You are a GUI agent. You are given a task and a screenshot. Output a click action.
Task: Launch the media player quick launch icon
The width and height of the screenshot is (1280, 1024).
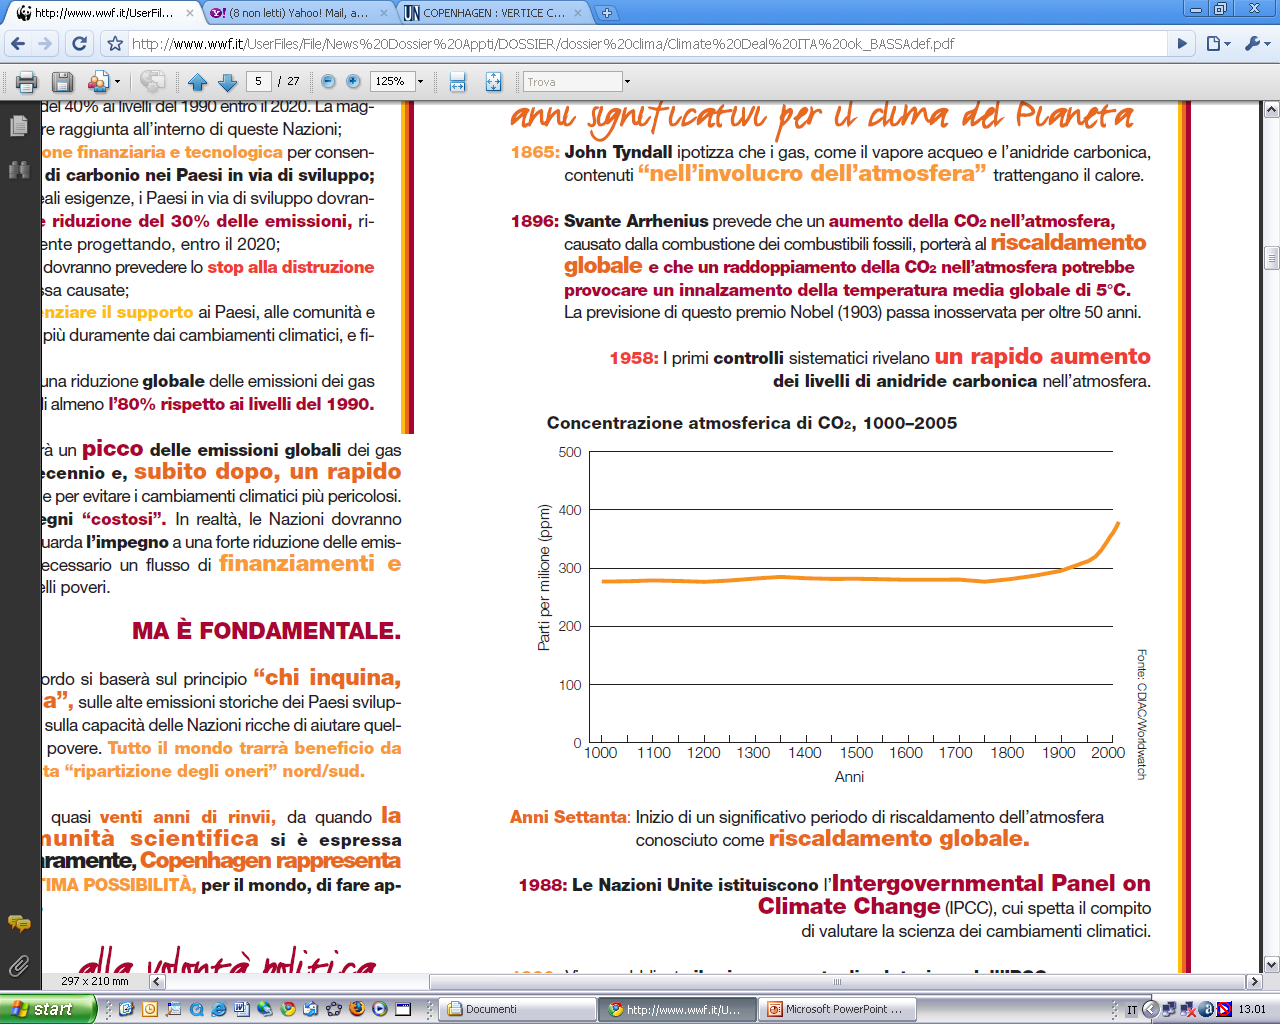coord(380,1009)
